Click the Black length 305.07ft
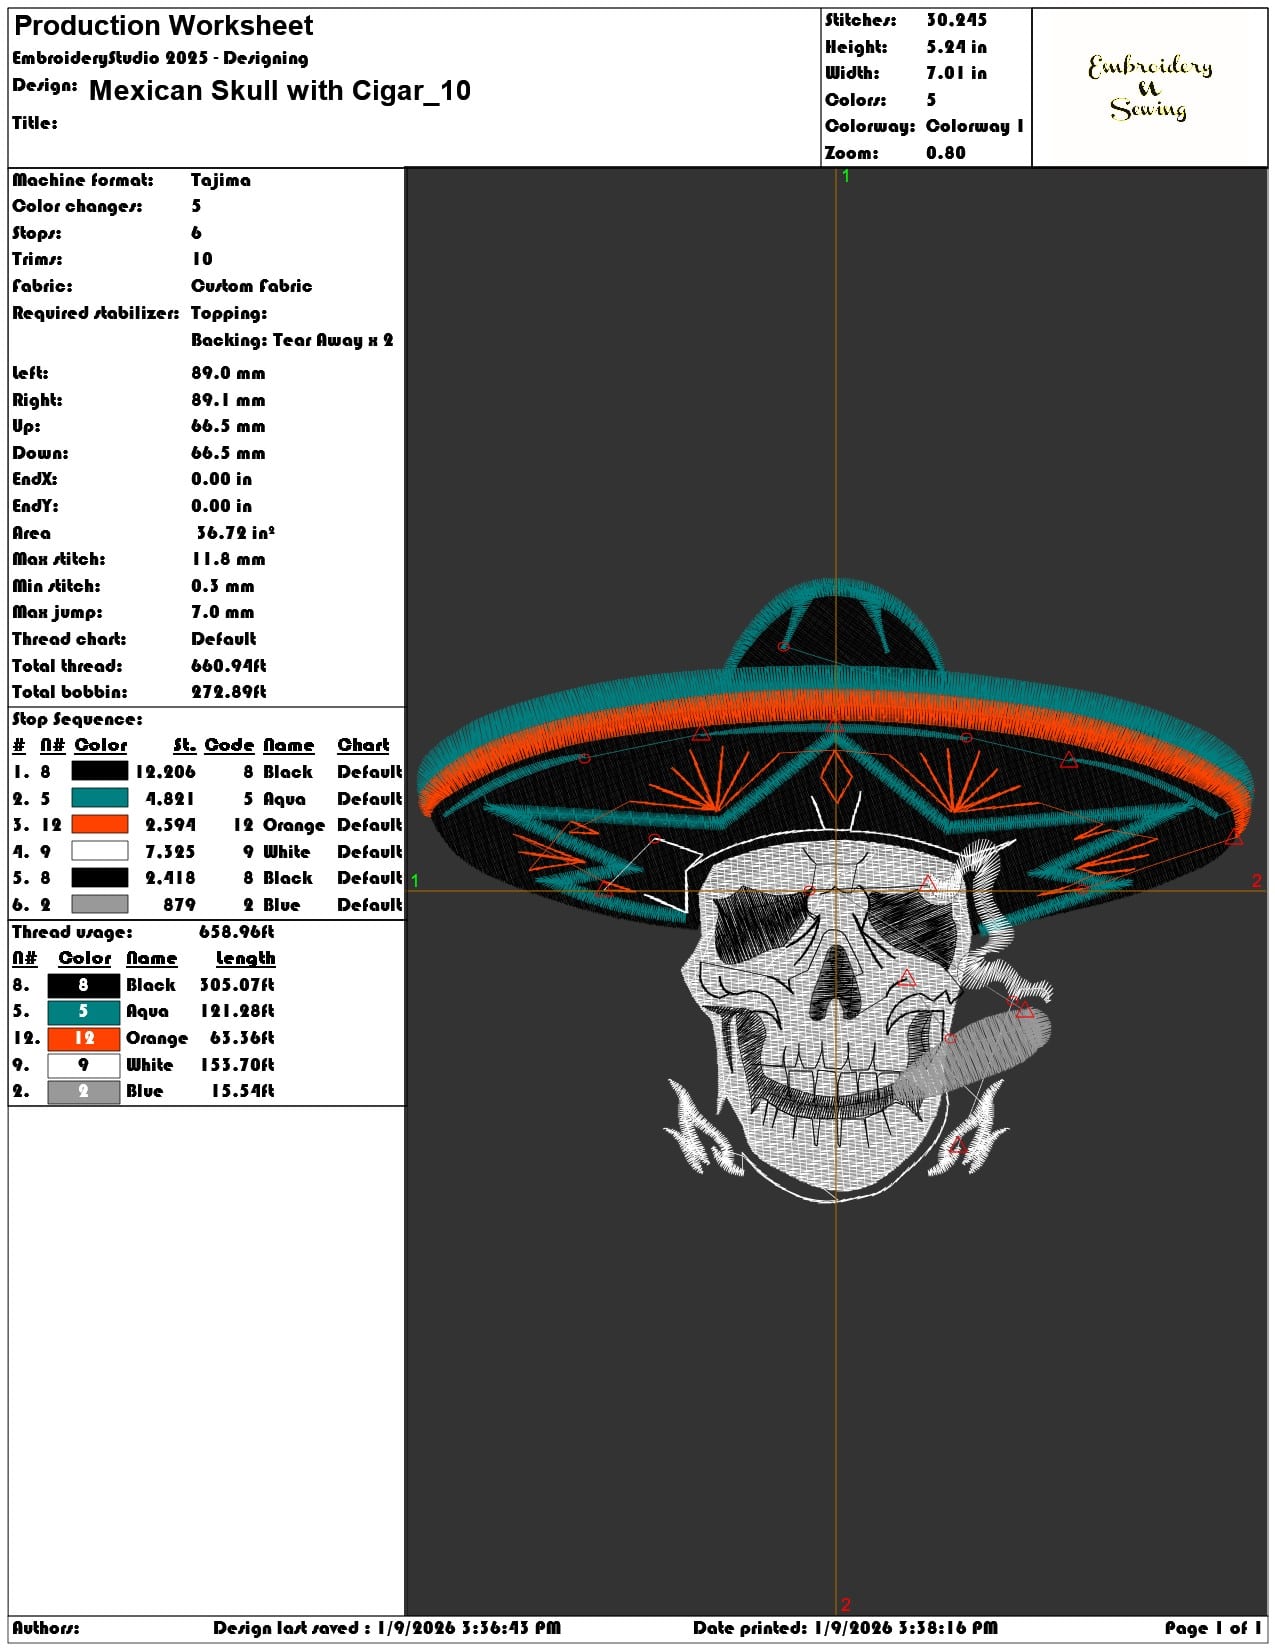This screenshot has height=1650, width=1275. 237,985
